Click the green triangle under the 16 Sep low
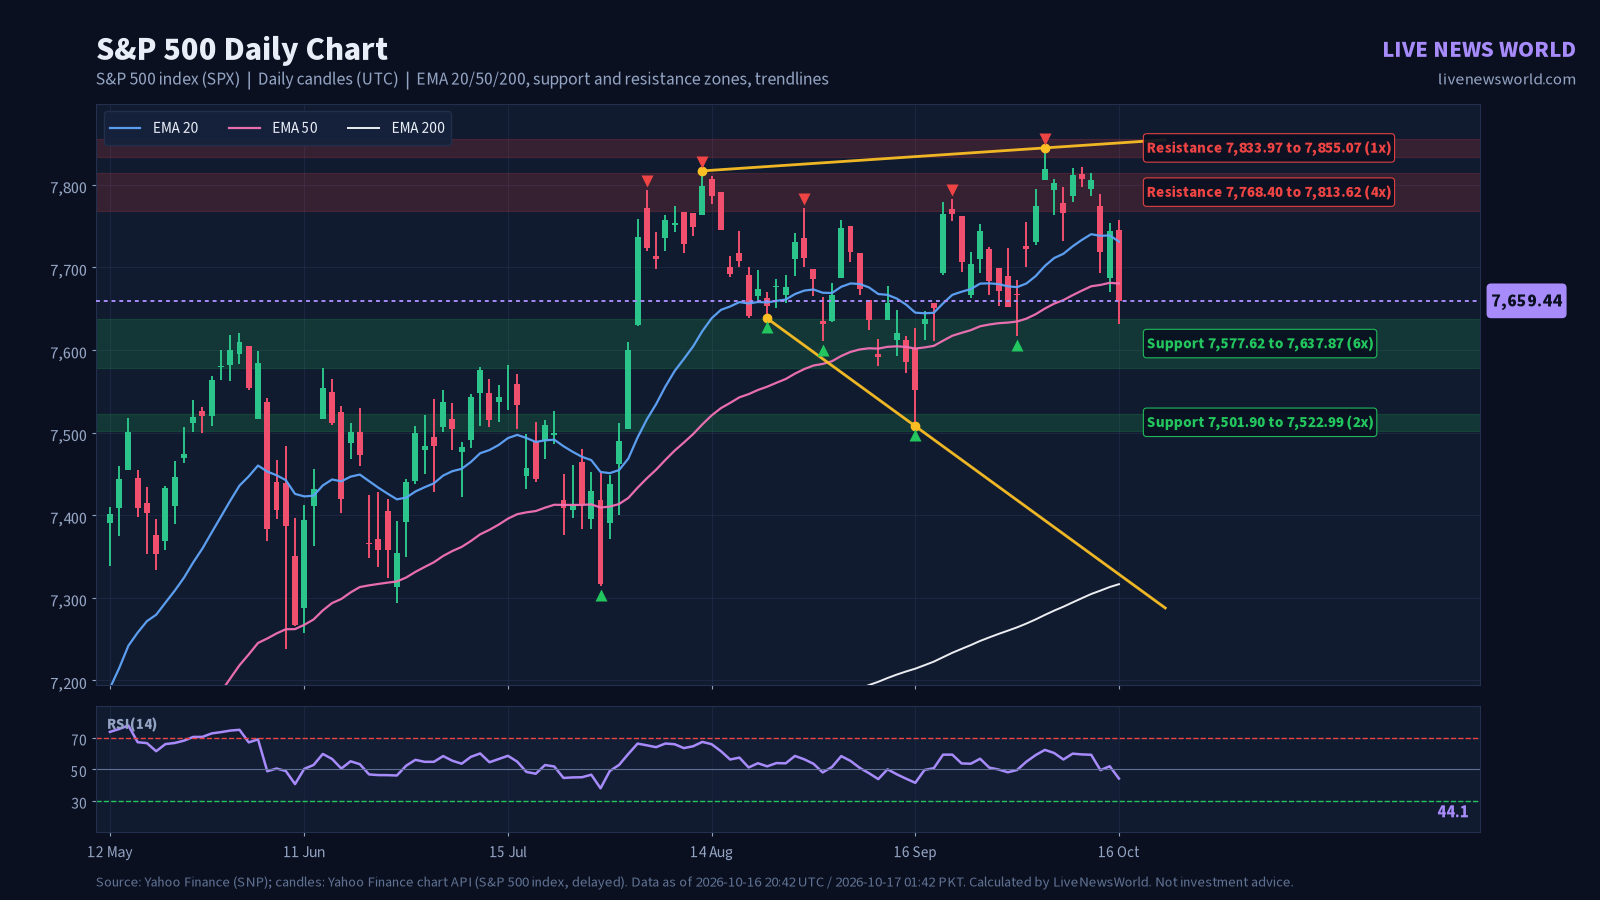 point(915,436)
